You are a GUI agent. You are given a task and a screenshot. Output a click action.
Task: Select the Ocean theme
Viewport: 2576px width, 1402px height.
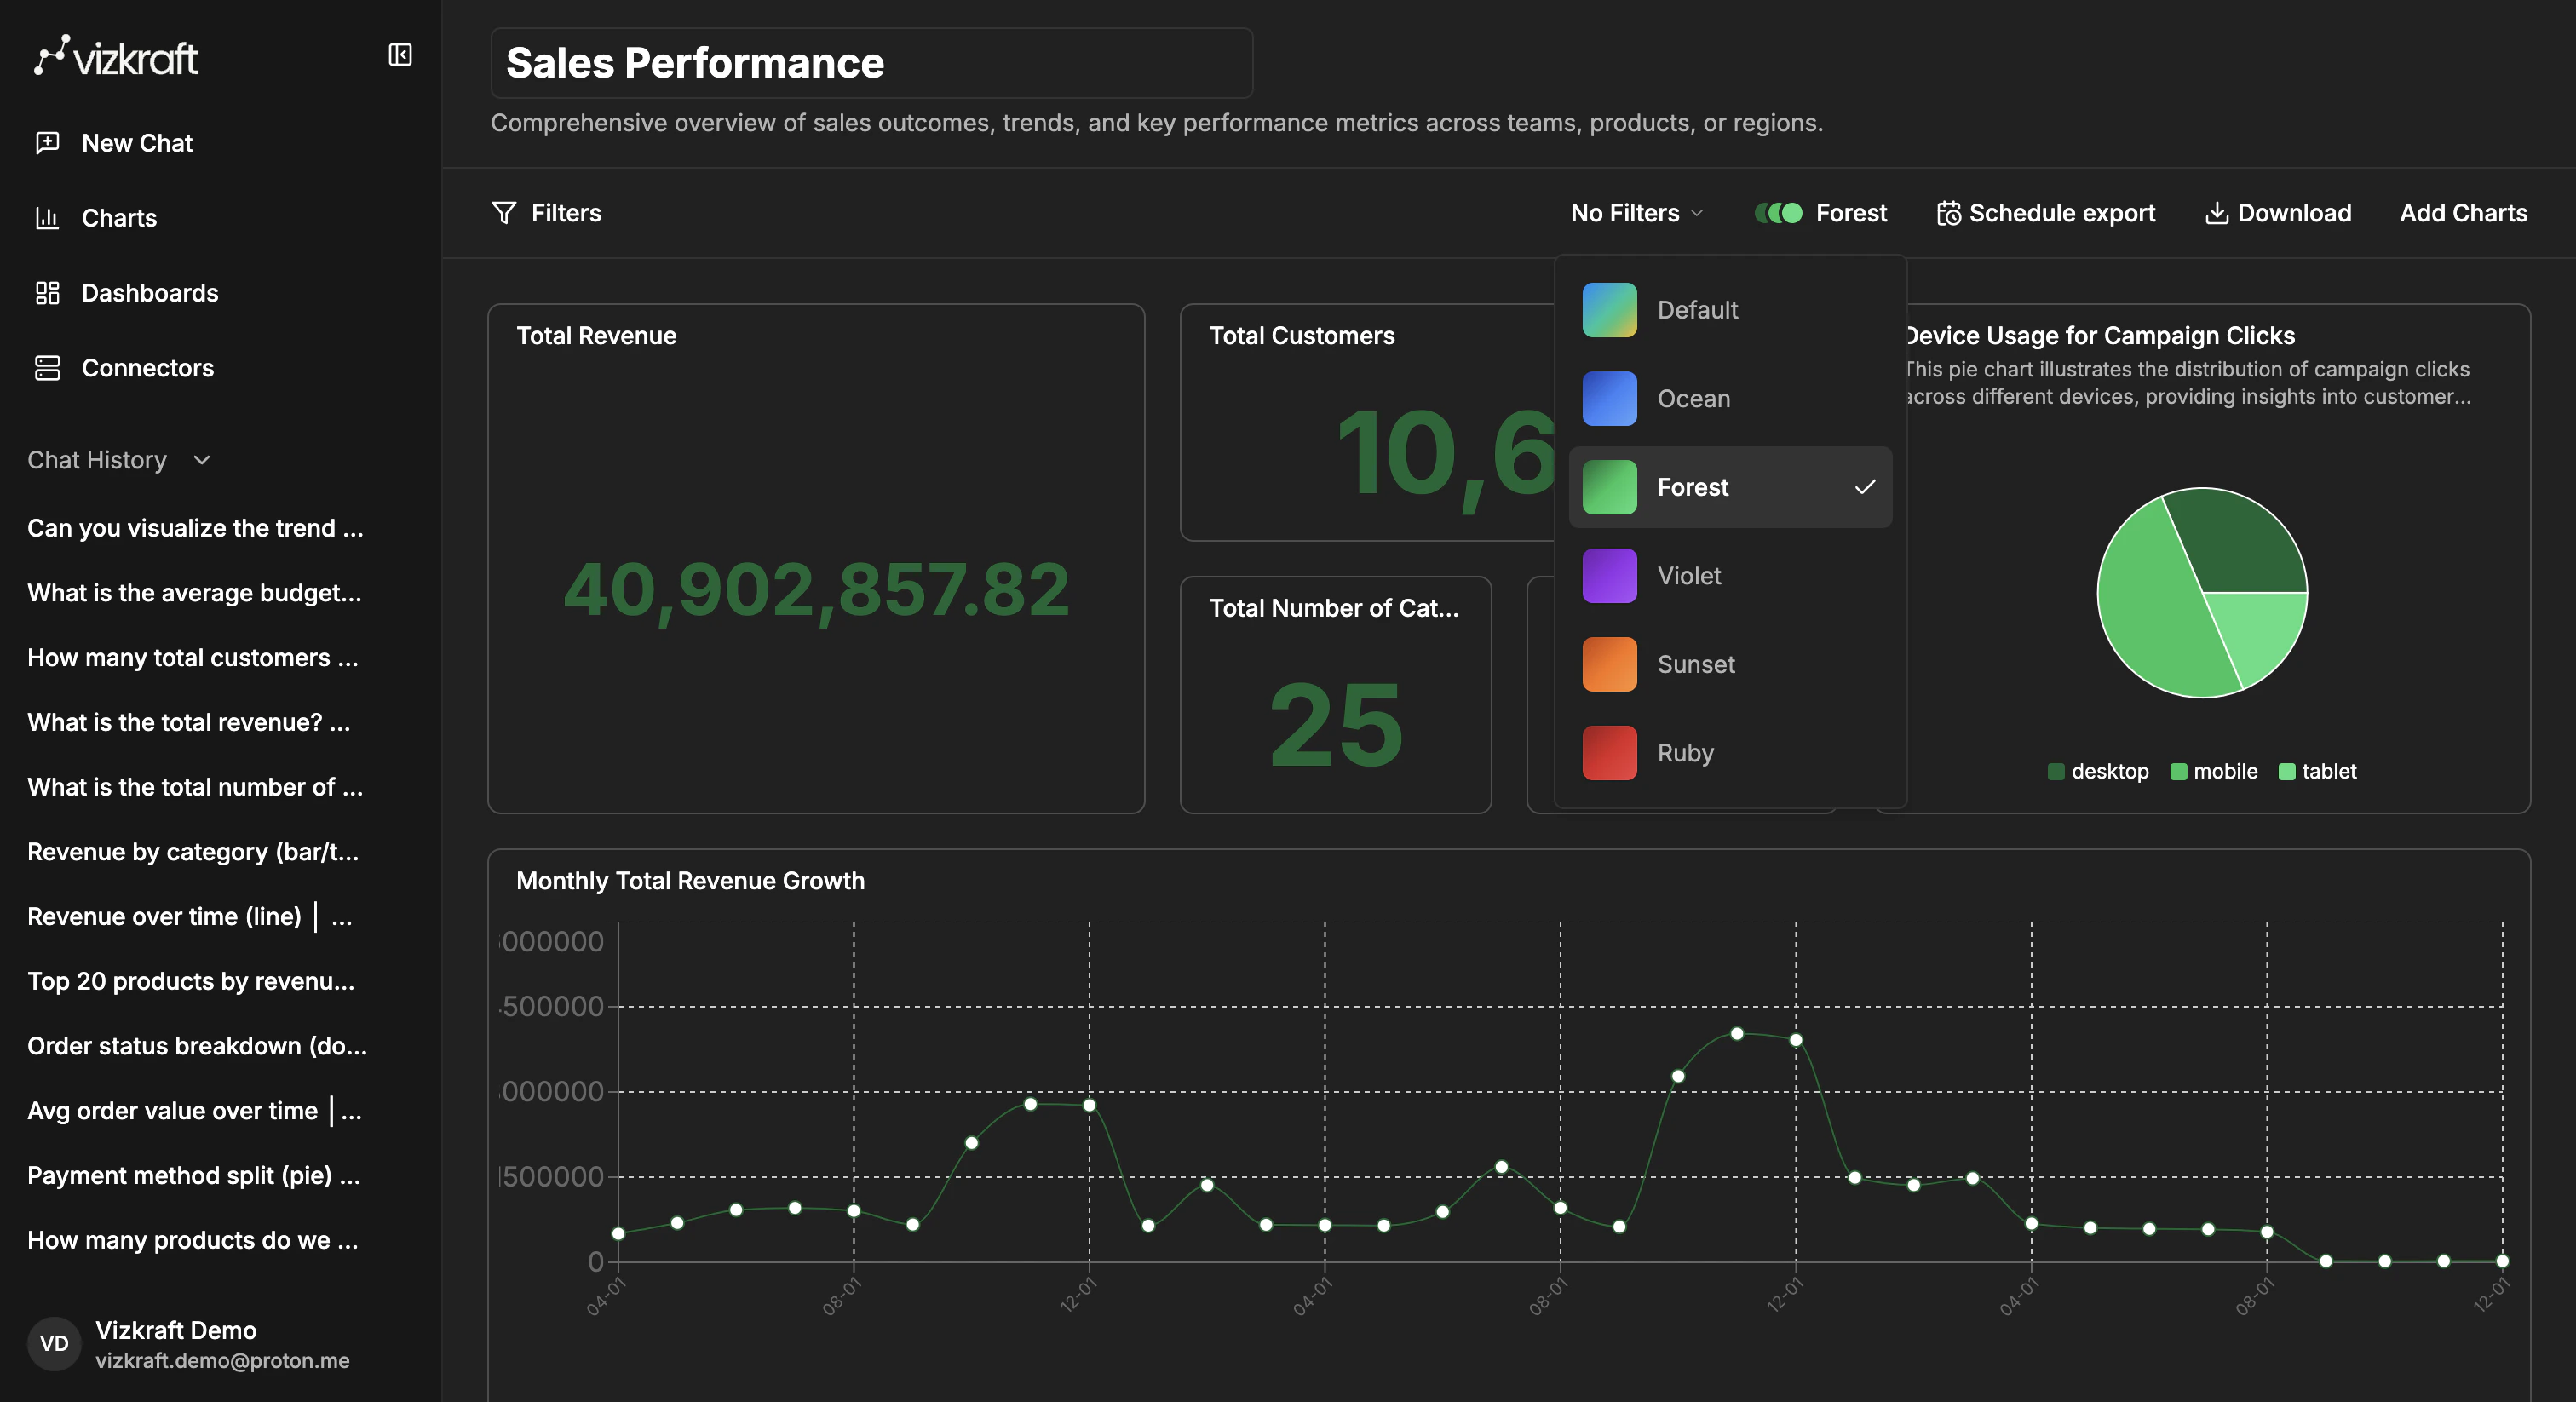(x=1693, y=398)
